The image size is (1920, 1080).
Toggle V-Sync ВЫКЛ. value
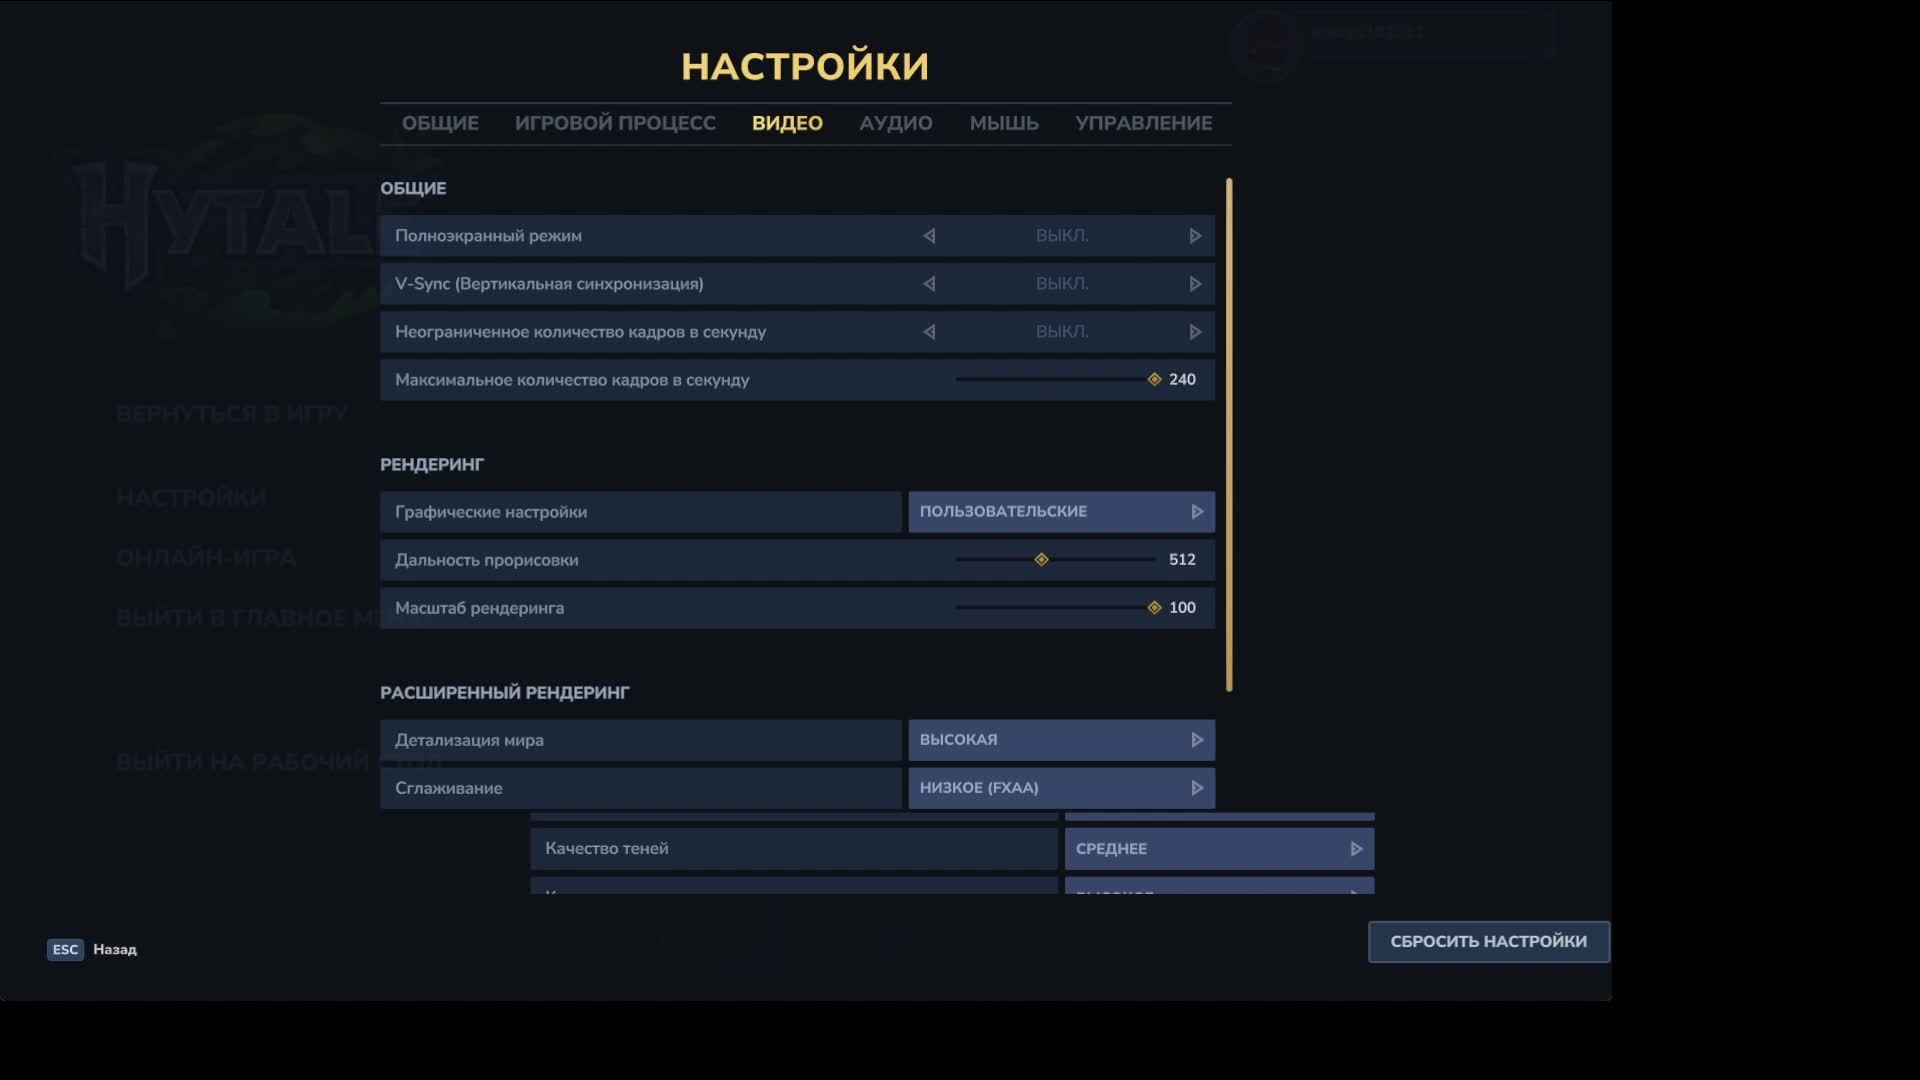click(x=1061, y=284)
